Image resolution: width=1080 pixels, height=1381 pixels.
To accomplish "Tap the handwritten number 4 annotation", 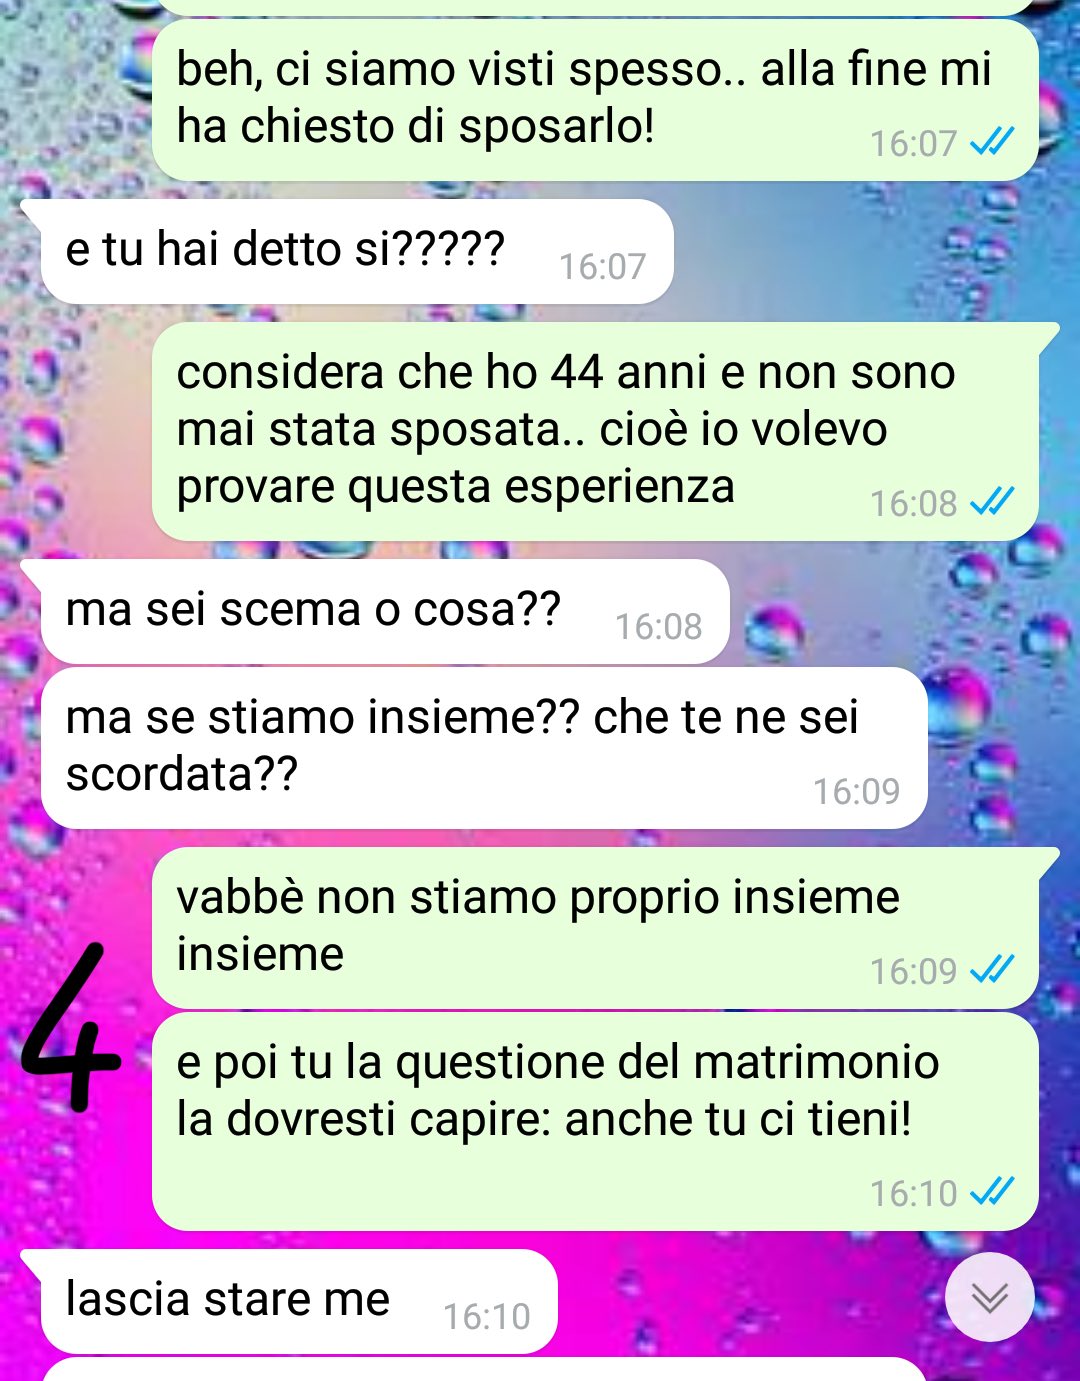I will pos(70,1030).
